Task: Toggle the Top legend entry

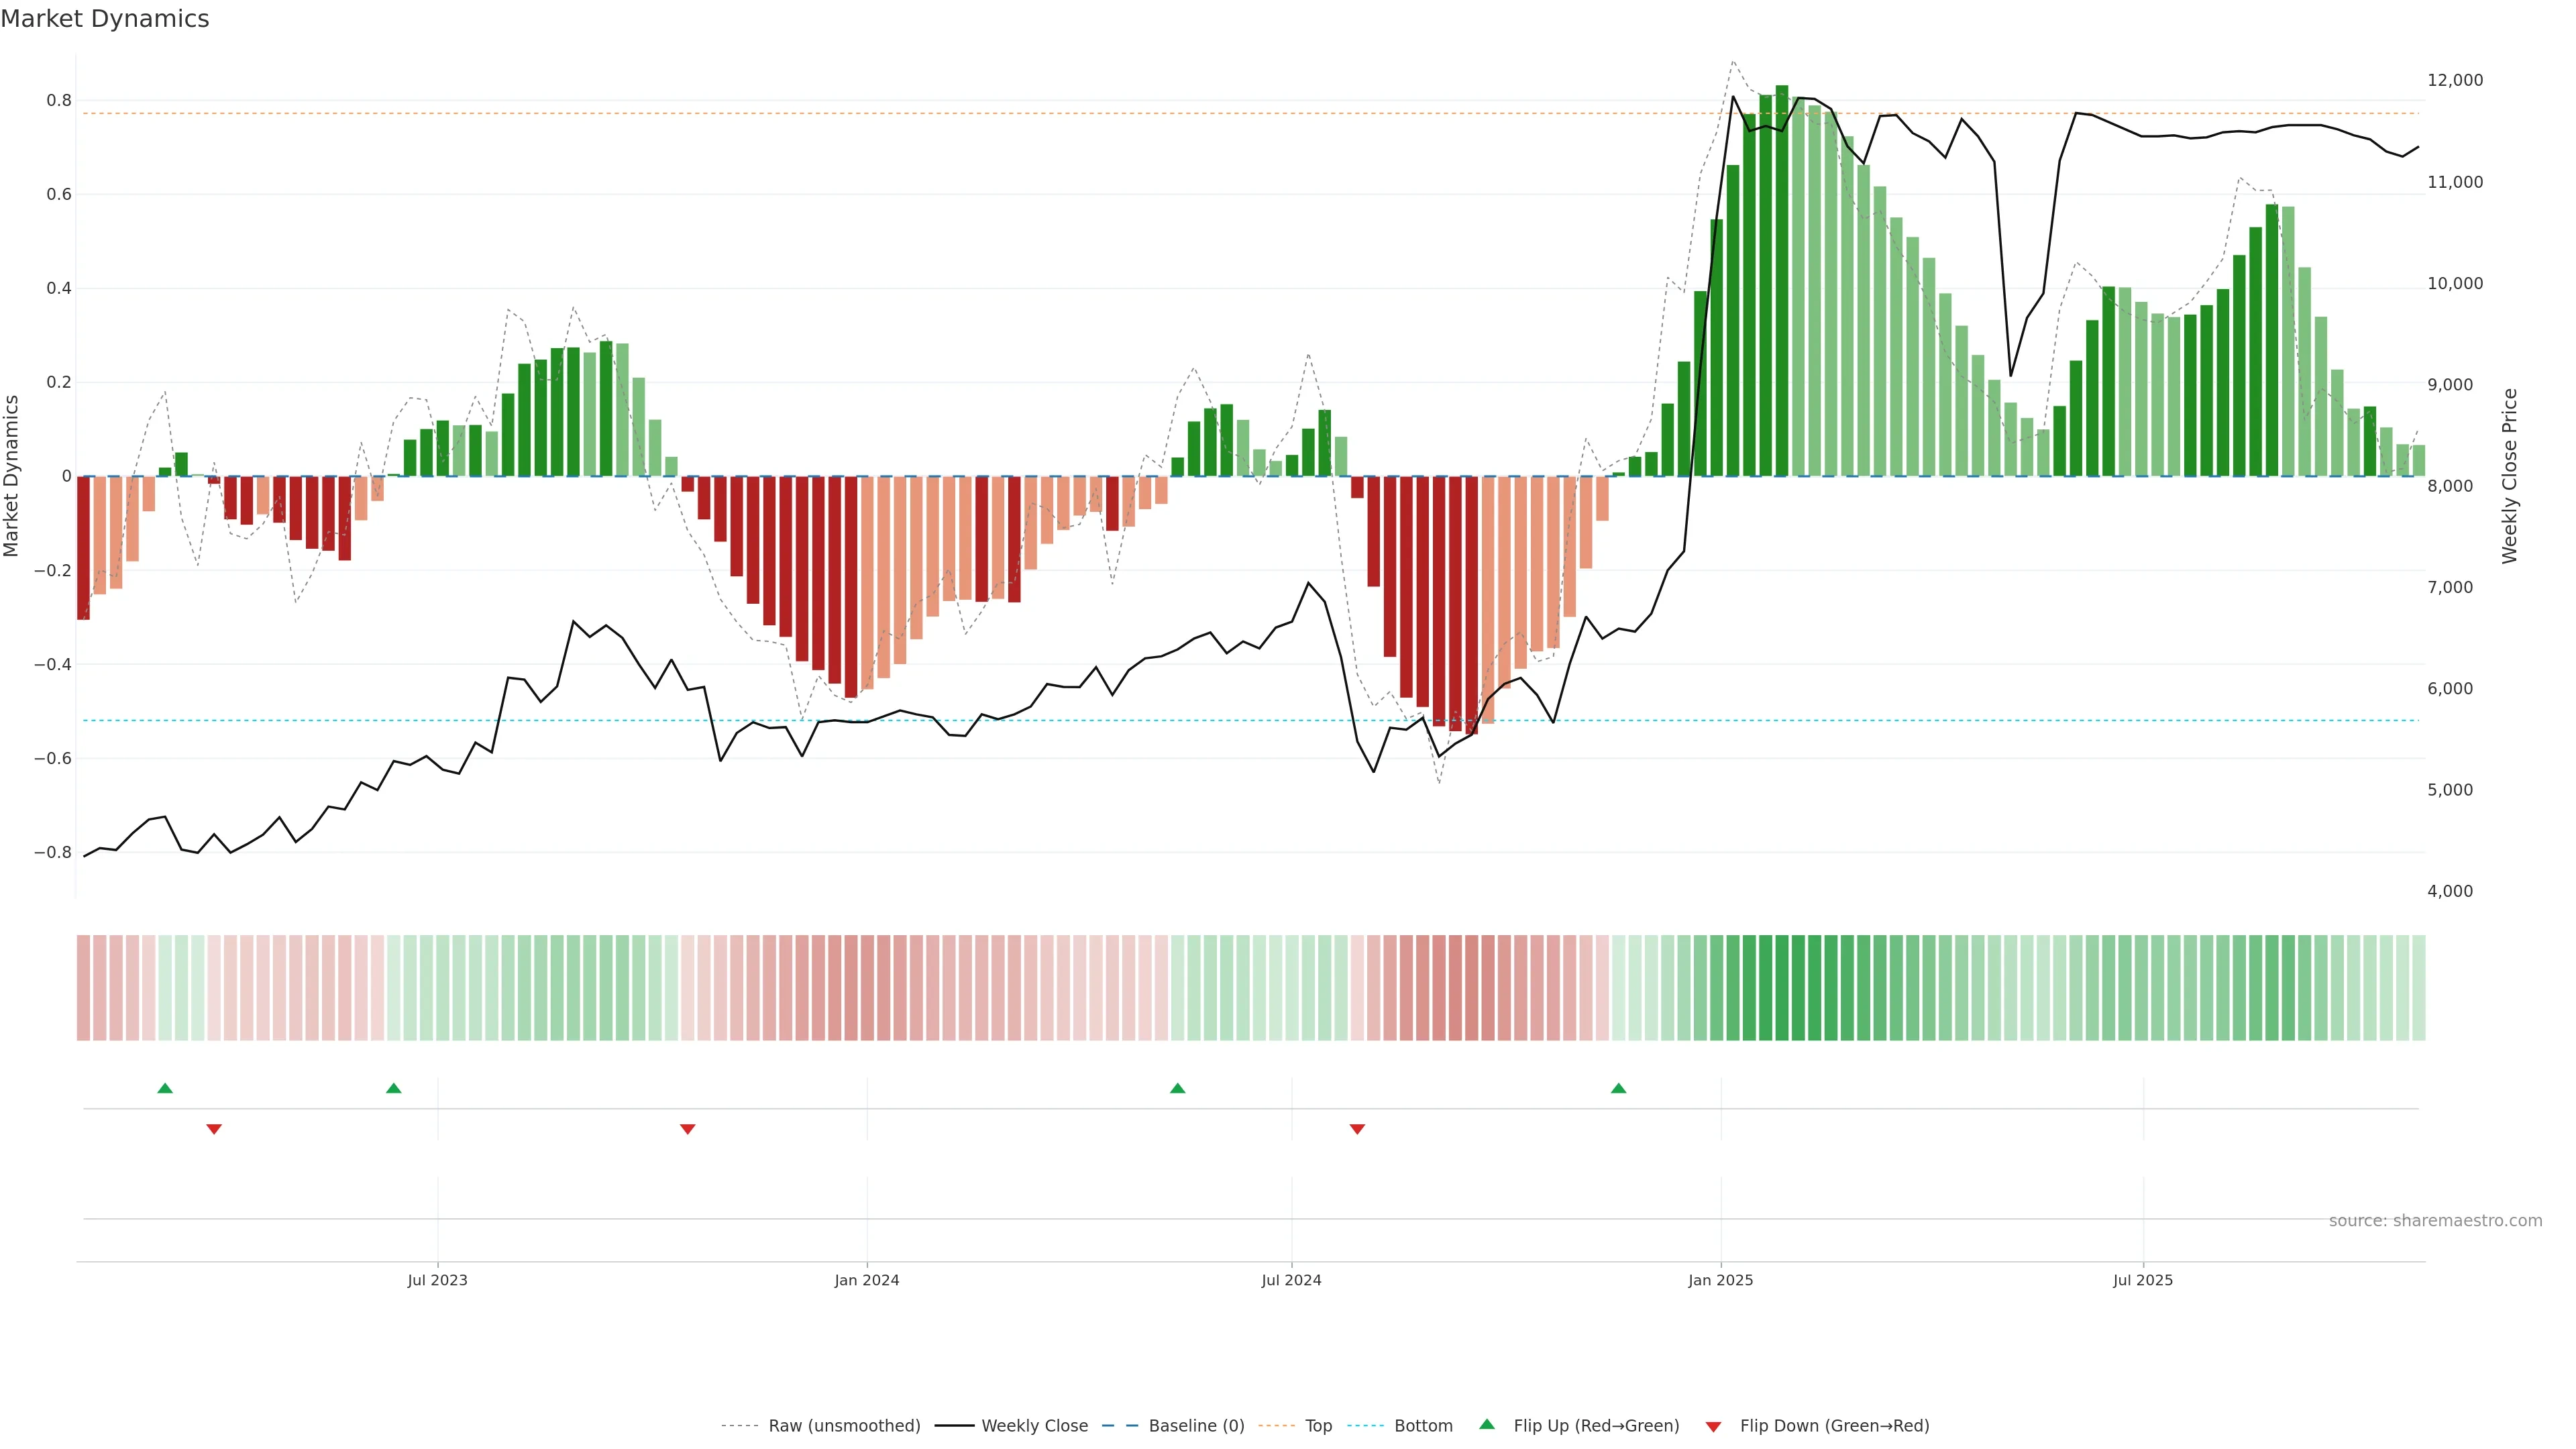Action: click(1318, 1426)
